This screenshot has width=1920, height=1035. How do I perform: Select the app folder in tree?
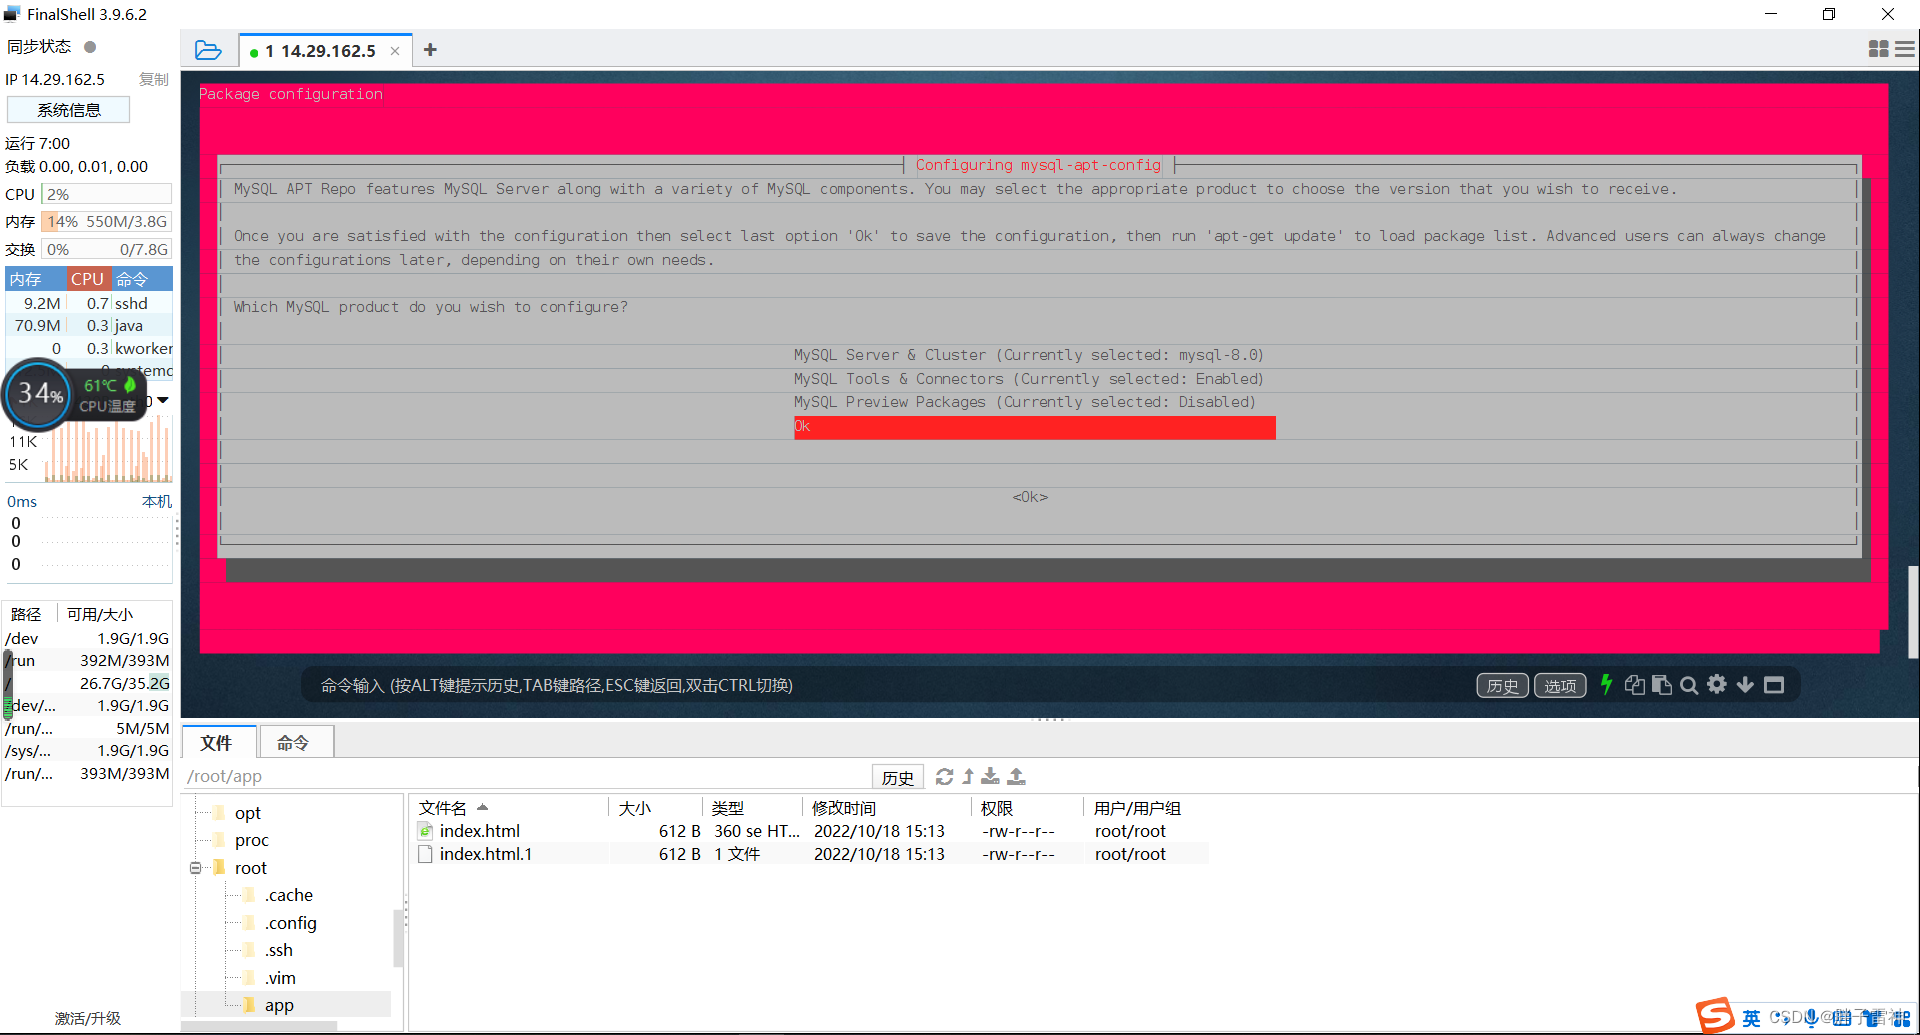(279, 1005)
